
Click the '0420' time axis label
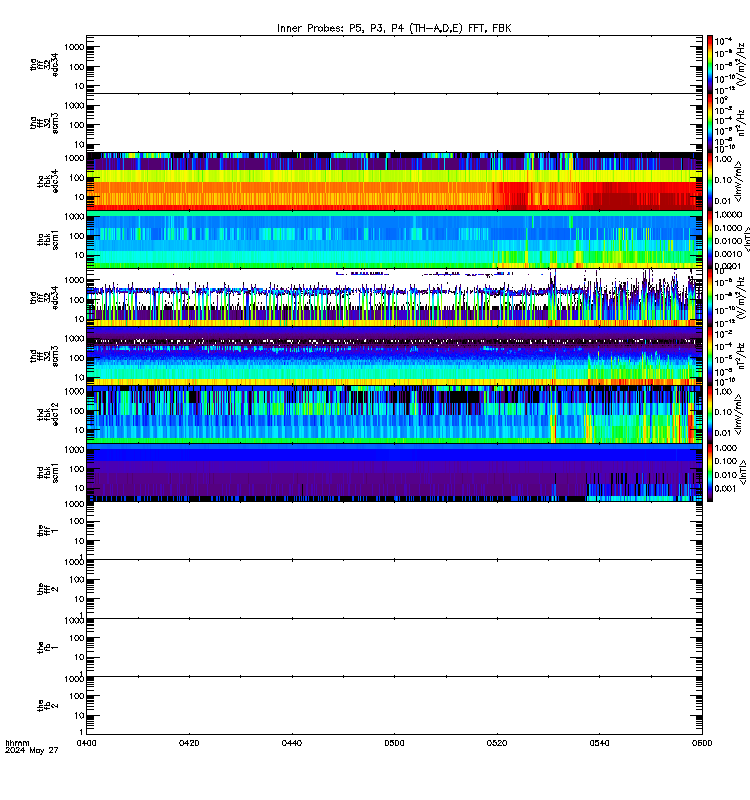(x=189, y=743)
